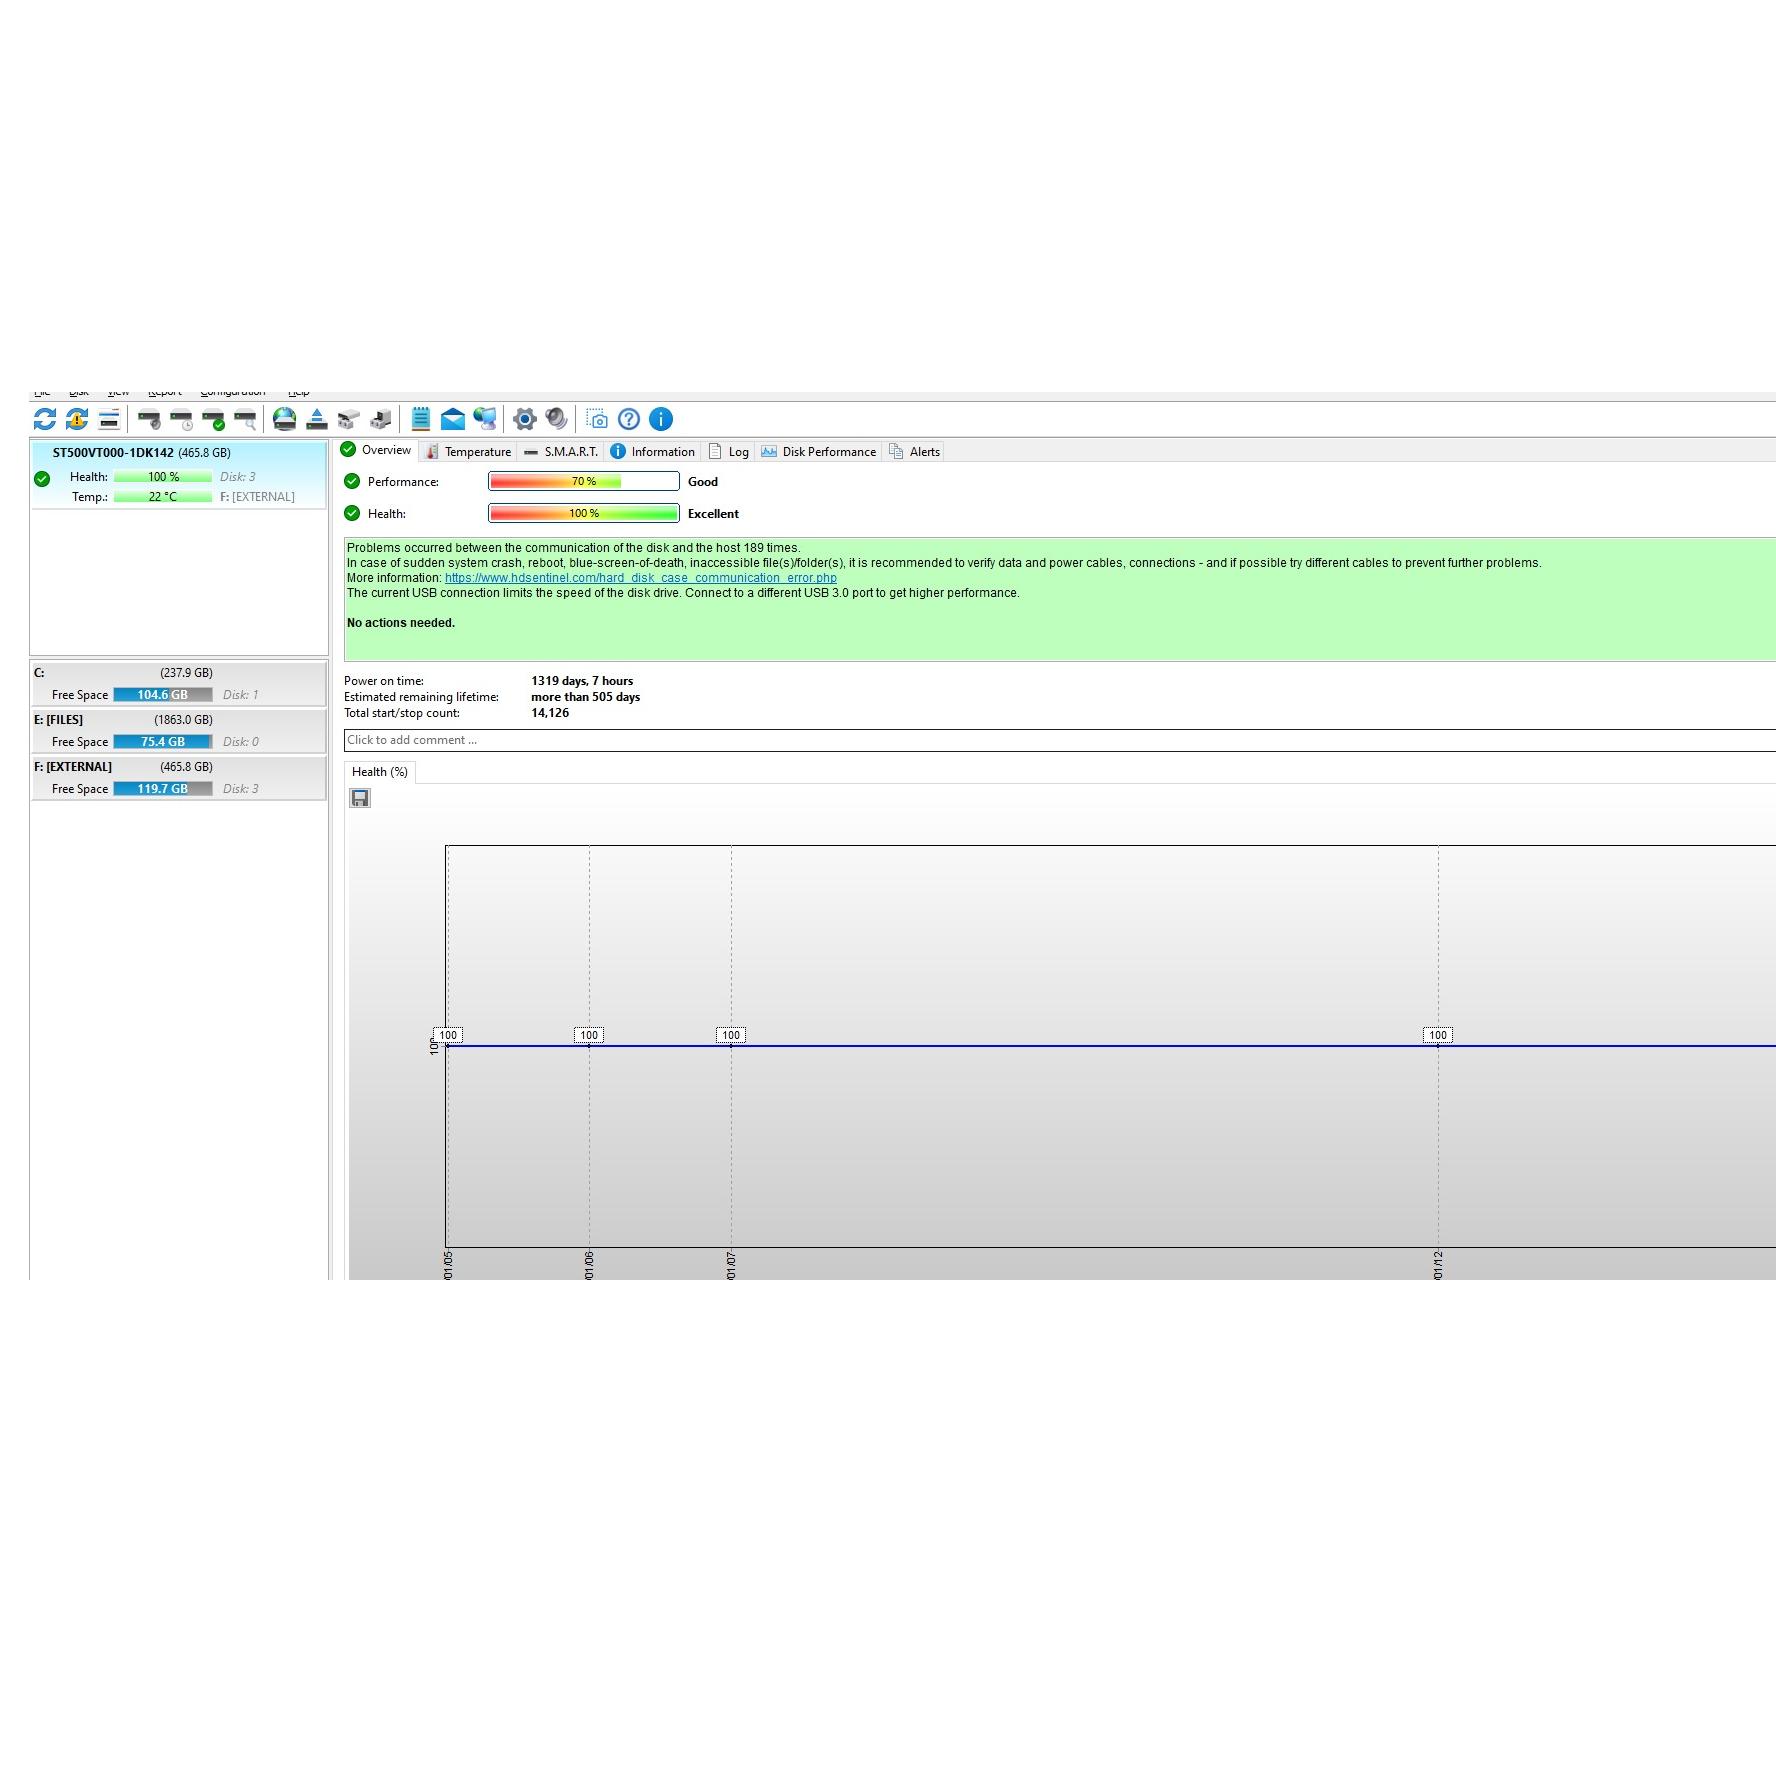The image size is (1776, 1776).
Task: Open the hdsentinel.com communication error link
Action: click(640, 578)
